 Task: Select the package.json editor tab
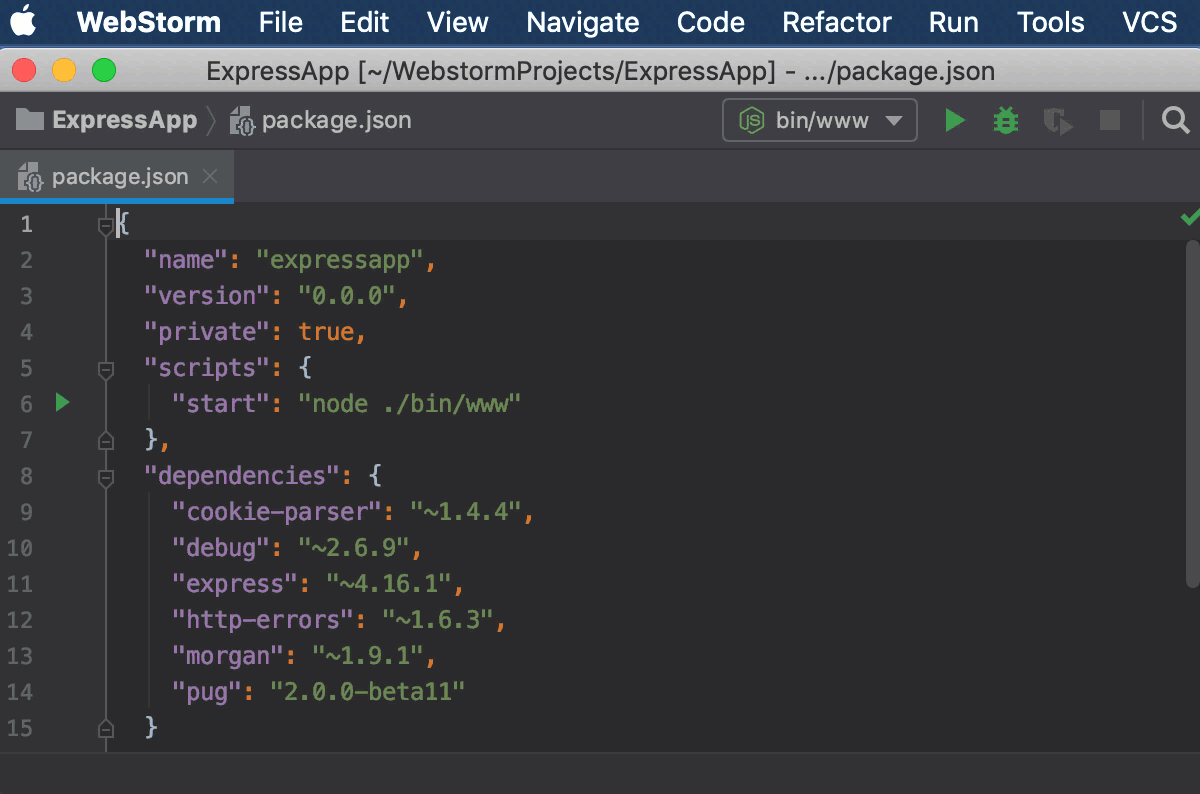pyautogui.click(x=117, y=177)
